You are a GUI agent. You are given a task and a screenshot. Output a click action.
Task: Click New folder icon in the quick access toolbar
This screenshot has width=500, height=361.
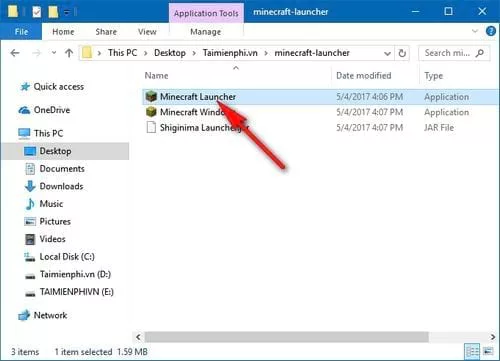tap(53, 12)
